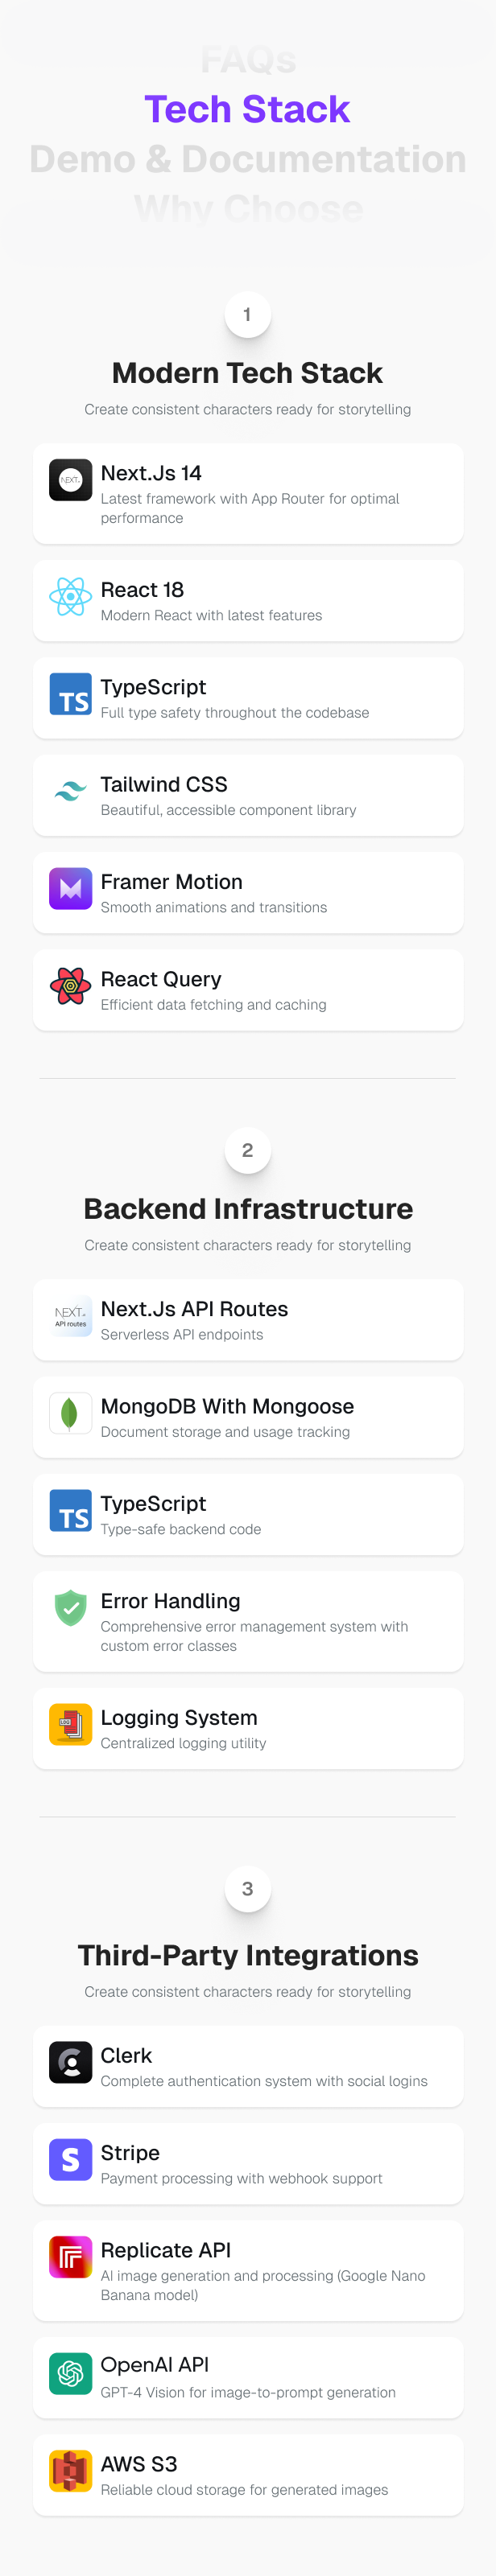This screenshot has height=2576, width=496.
Task: Click the purple Stripe S icon
Action: (x=70, y=2160)
